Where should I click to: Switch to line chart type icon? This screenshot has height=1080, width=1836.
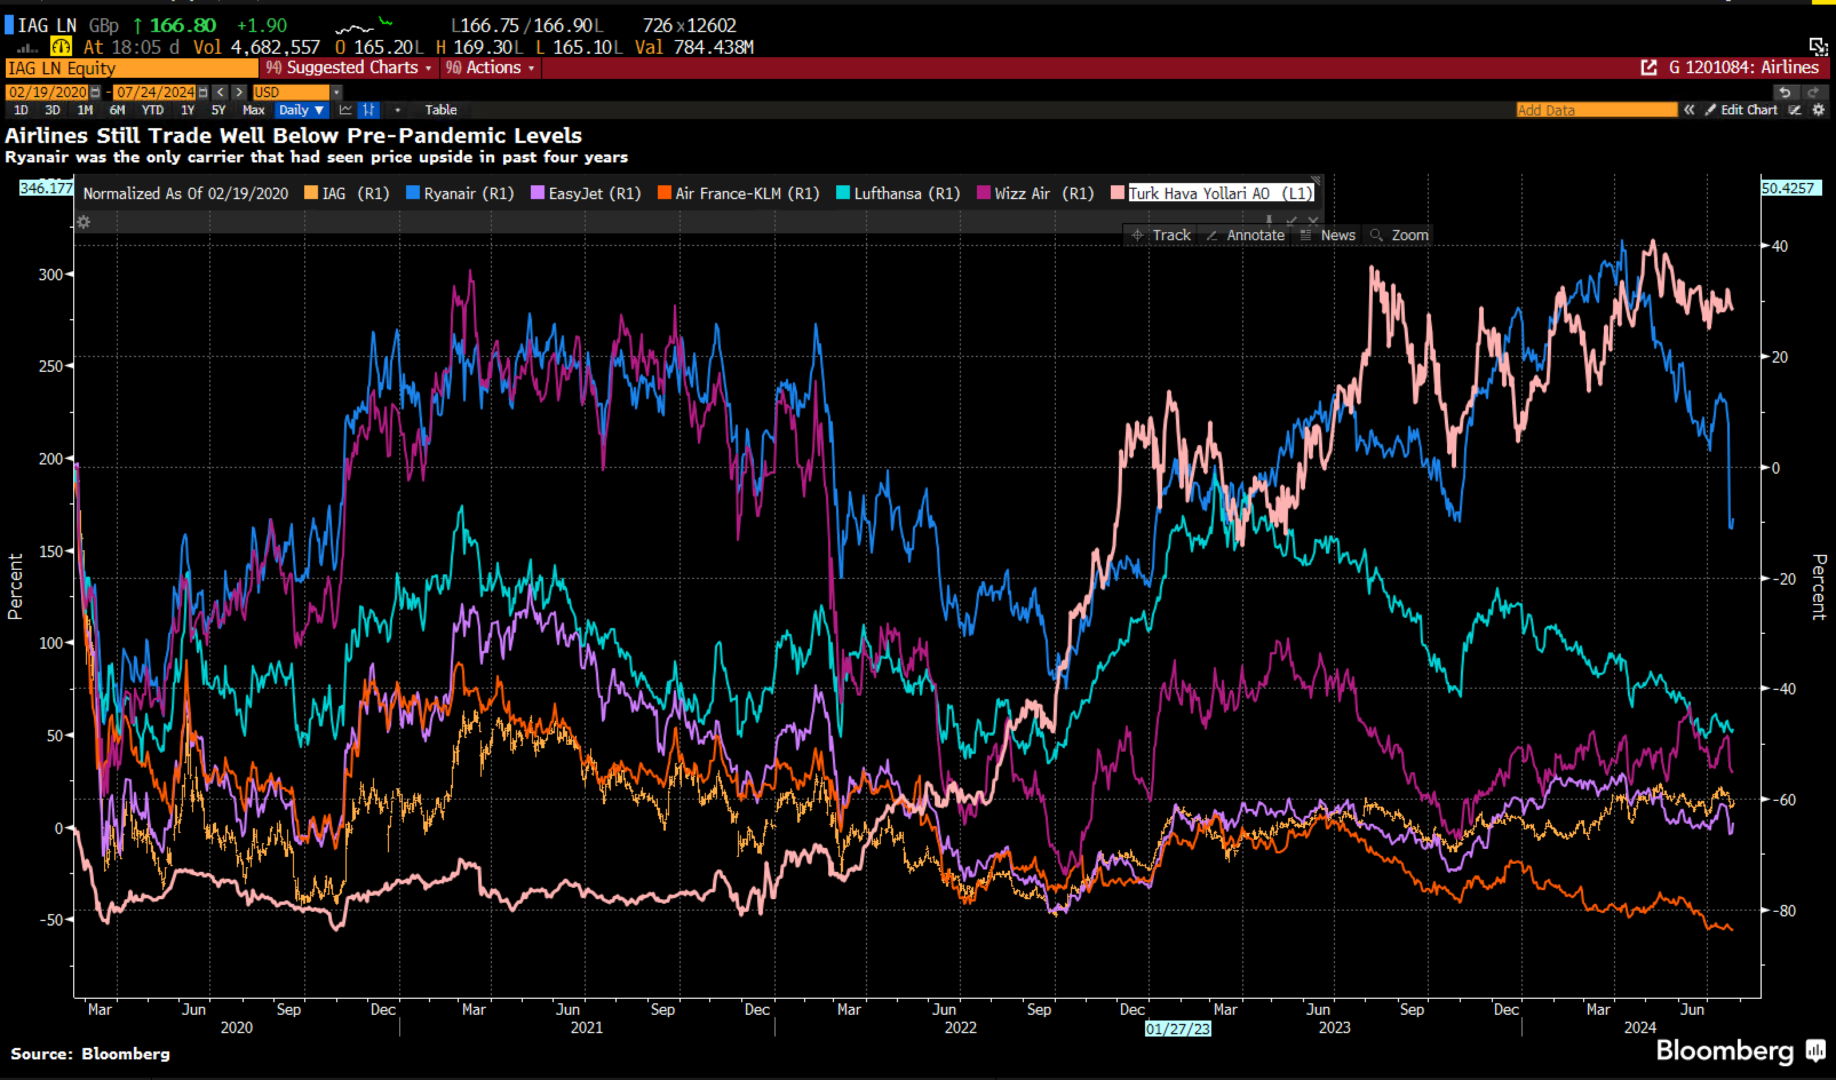coord(345,110)
